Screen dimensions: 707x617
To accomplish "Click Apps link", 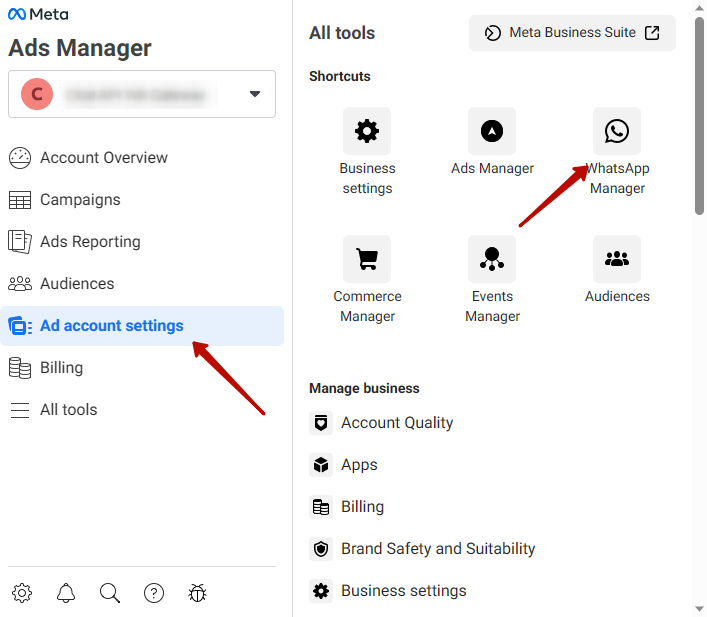I will (359, 465).
